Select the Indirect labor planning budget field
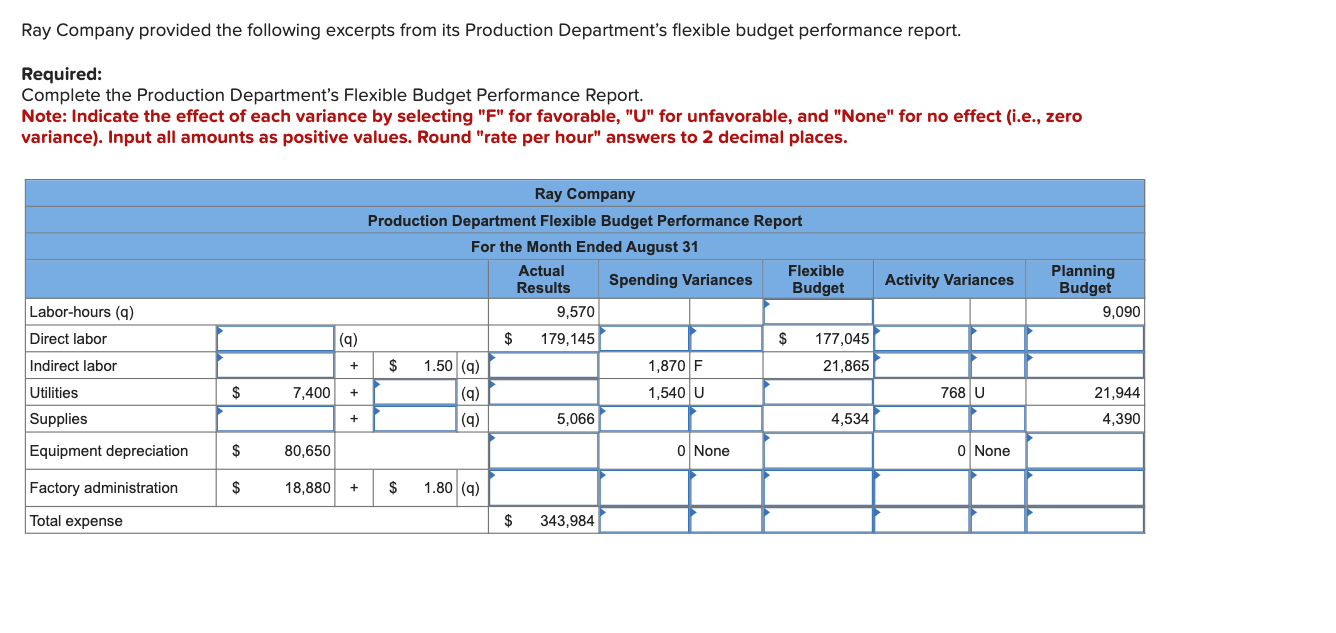Screen dimensions: 1336x633 [1085, 365]
